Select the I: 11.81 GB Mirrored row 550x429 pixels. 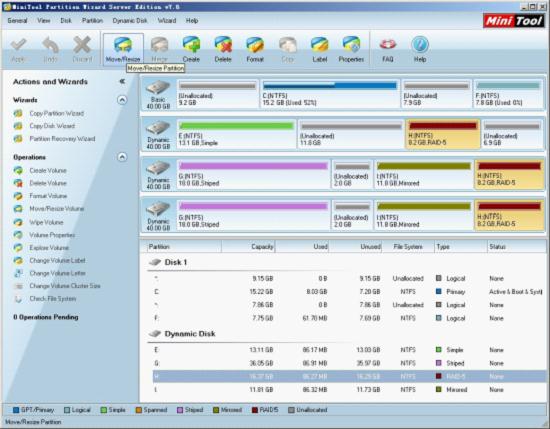tap(349, 390)
